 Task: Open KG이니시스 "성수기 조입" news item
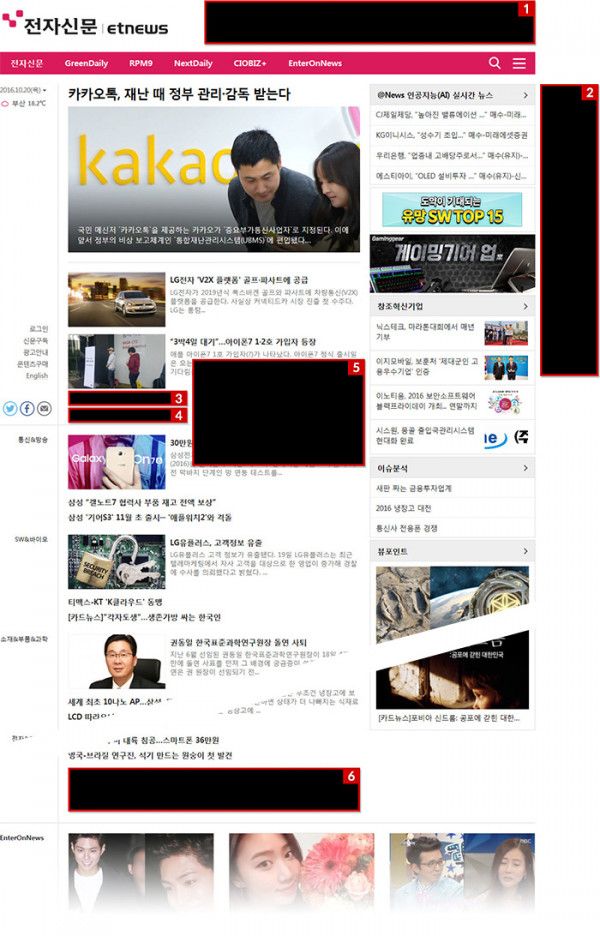pos(451,135)
